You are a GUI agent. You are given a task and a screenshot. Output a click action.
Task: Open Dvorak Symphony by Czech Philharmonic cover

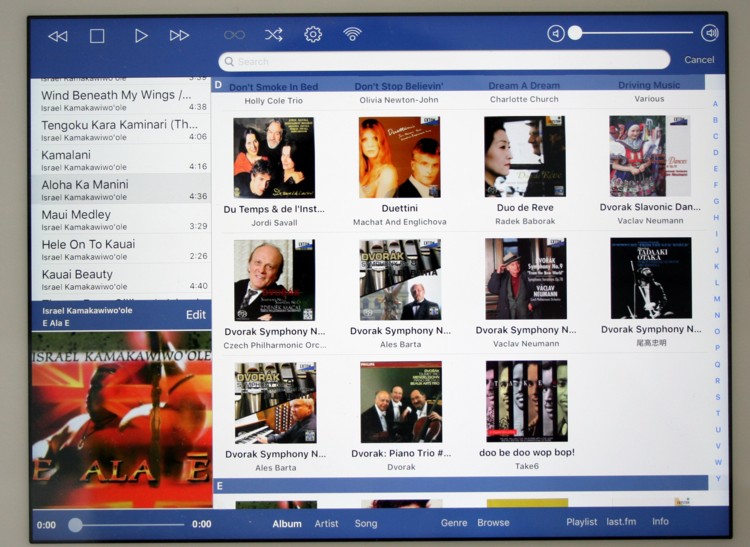point(275,280)
